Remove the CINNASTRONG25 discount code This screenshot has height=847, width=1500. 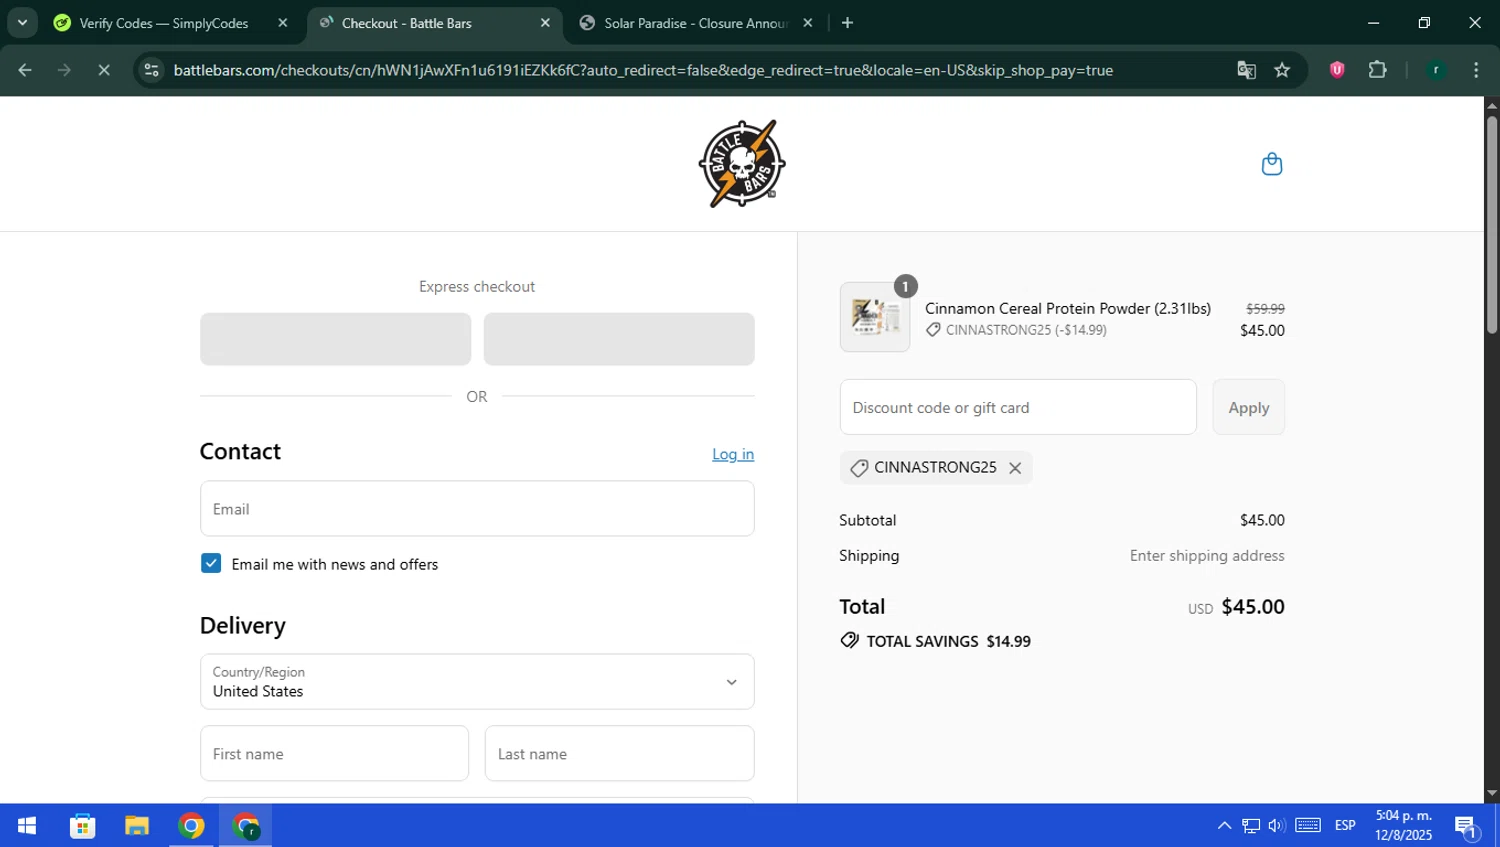pos(1015,468)
